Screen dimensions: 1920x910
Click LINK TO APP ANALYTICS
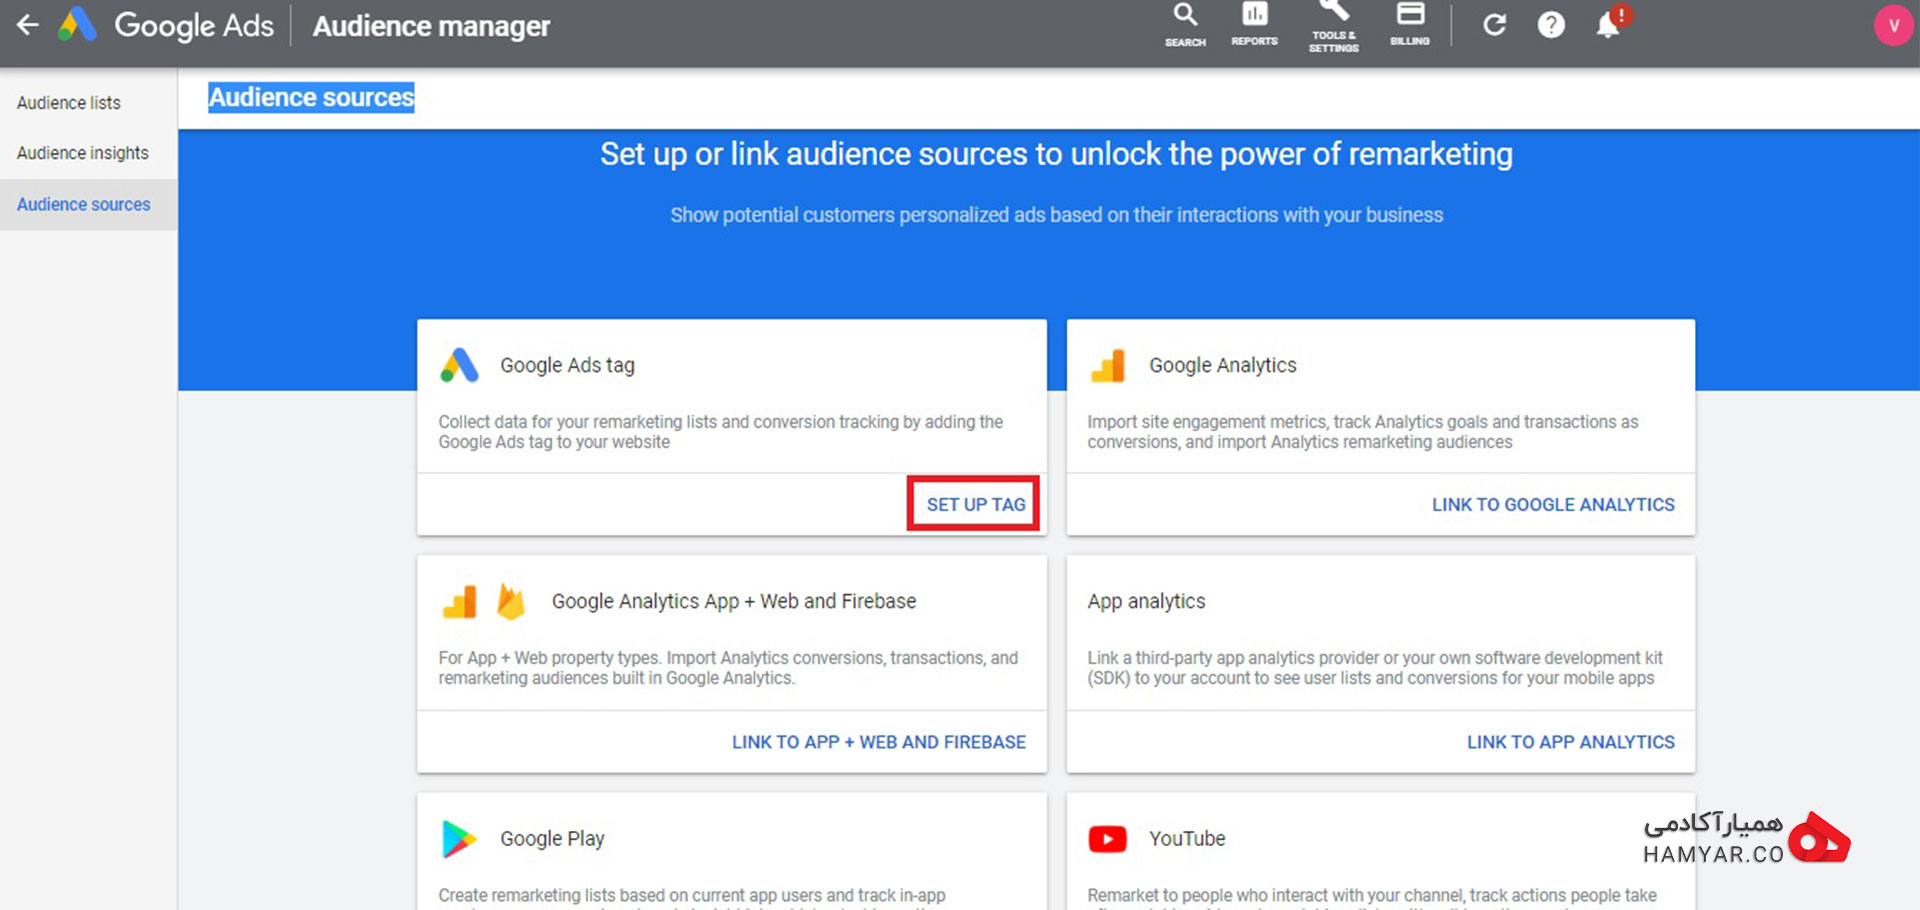(x=1571, y=742)
